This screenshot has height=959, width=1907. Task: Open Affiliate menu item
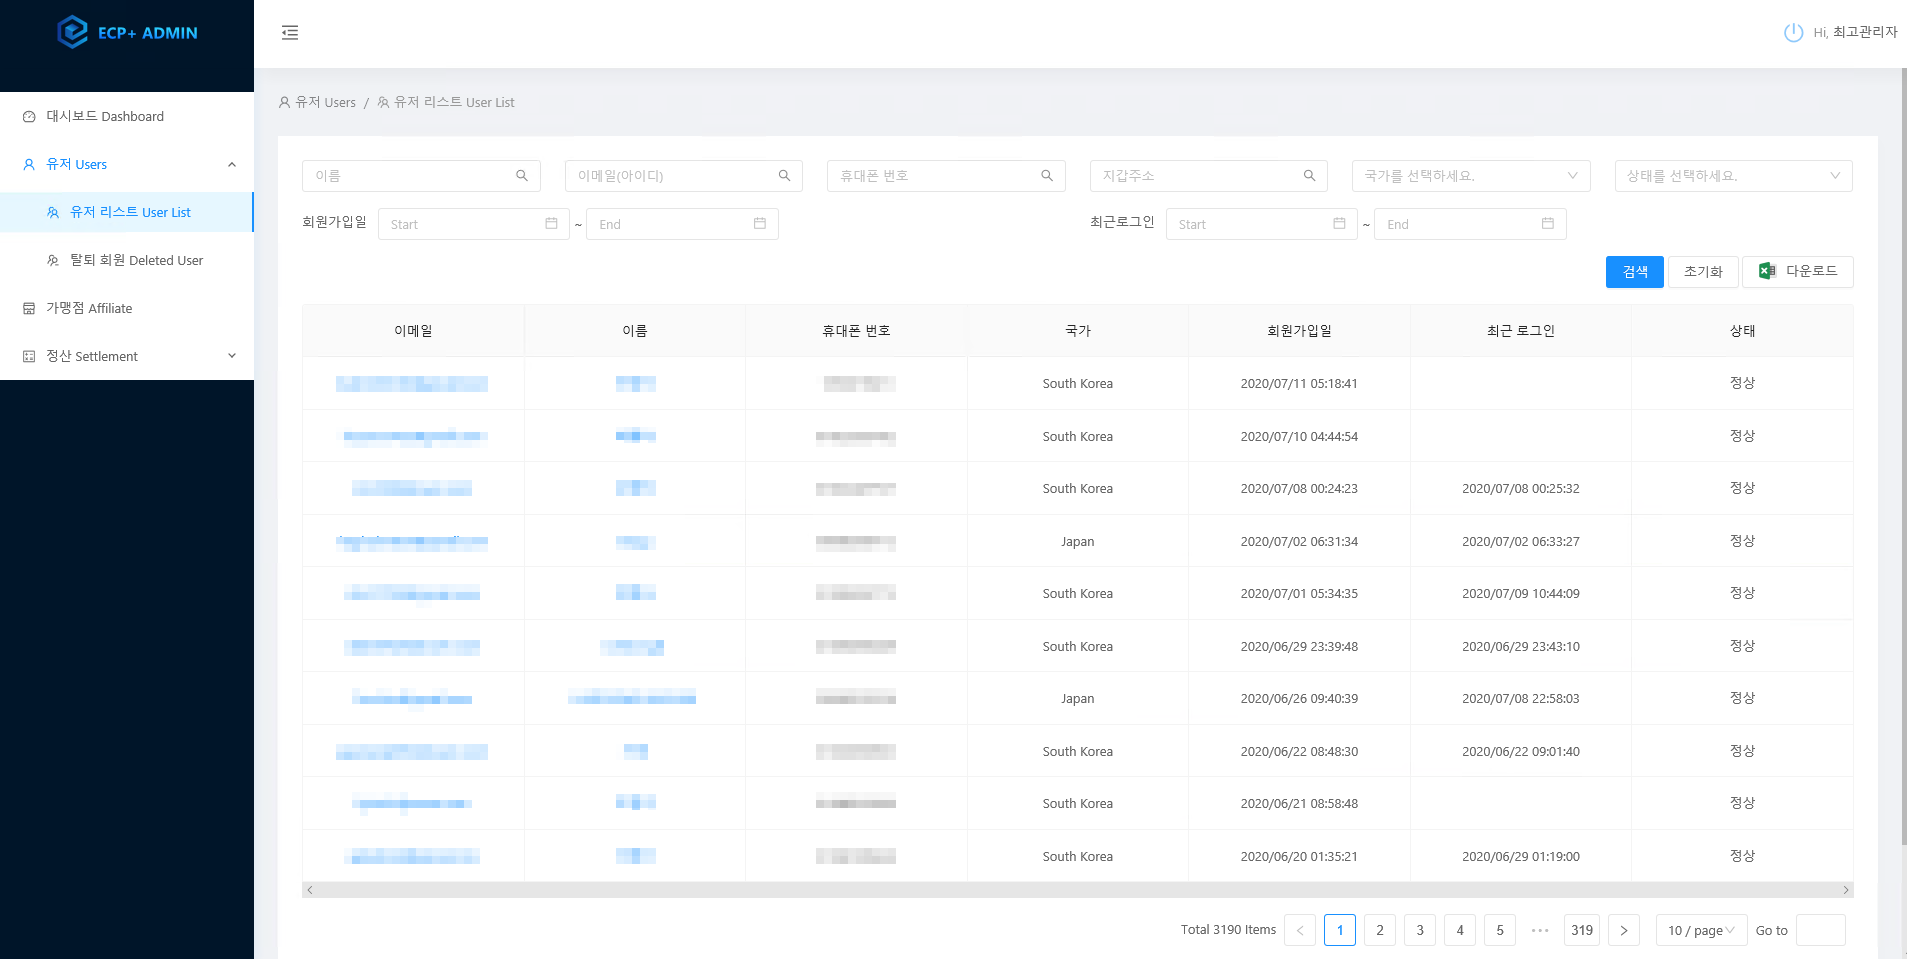tap(127, 308)
